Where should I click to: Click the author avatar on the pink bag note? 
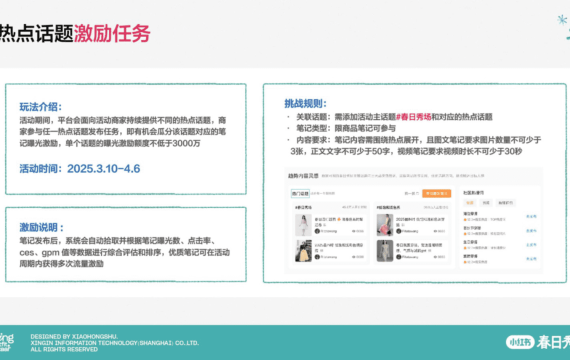pos(398,231)
